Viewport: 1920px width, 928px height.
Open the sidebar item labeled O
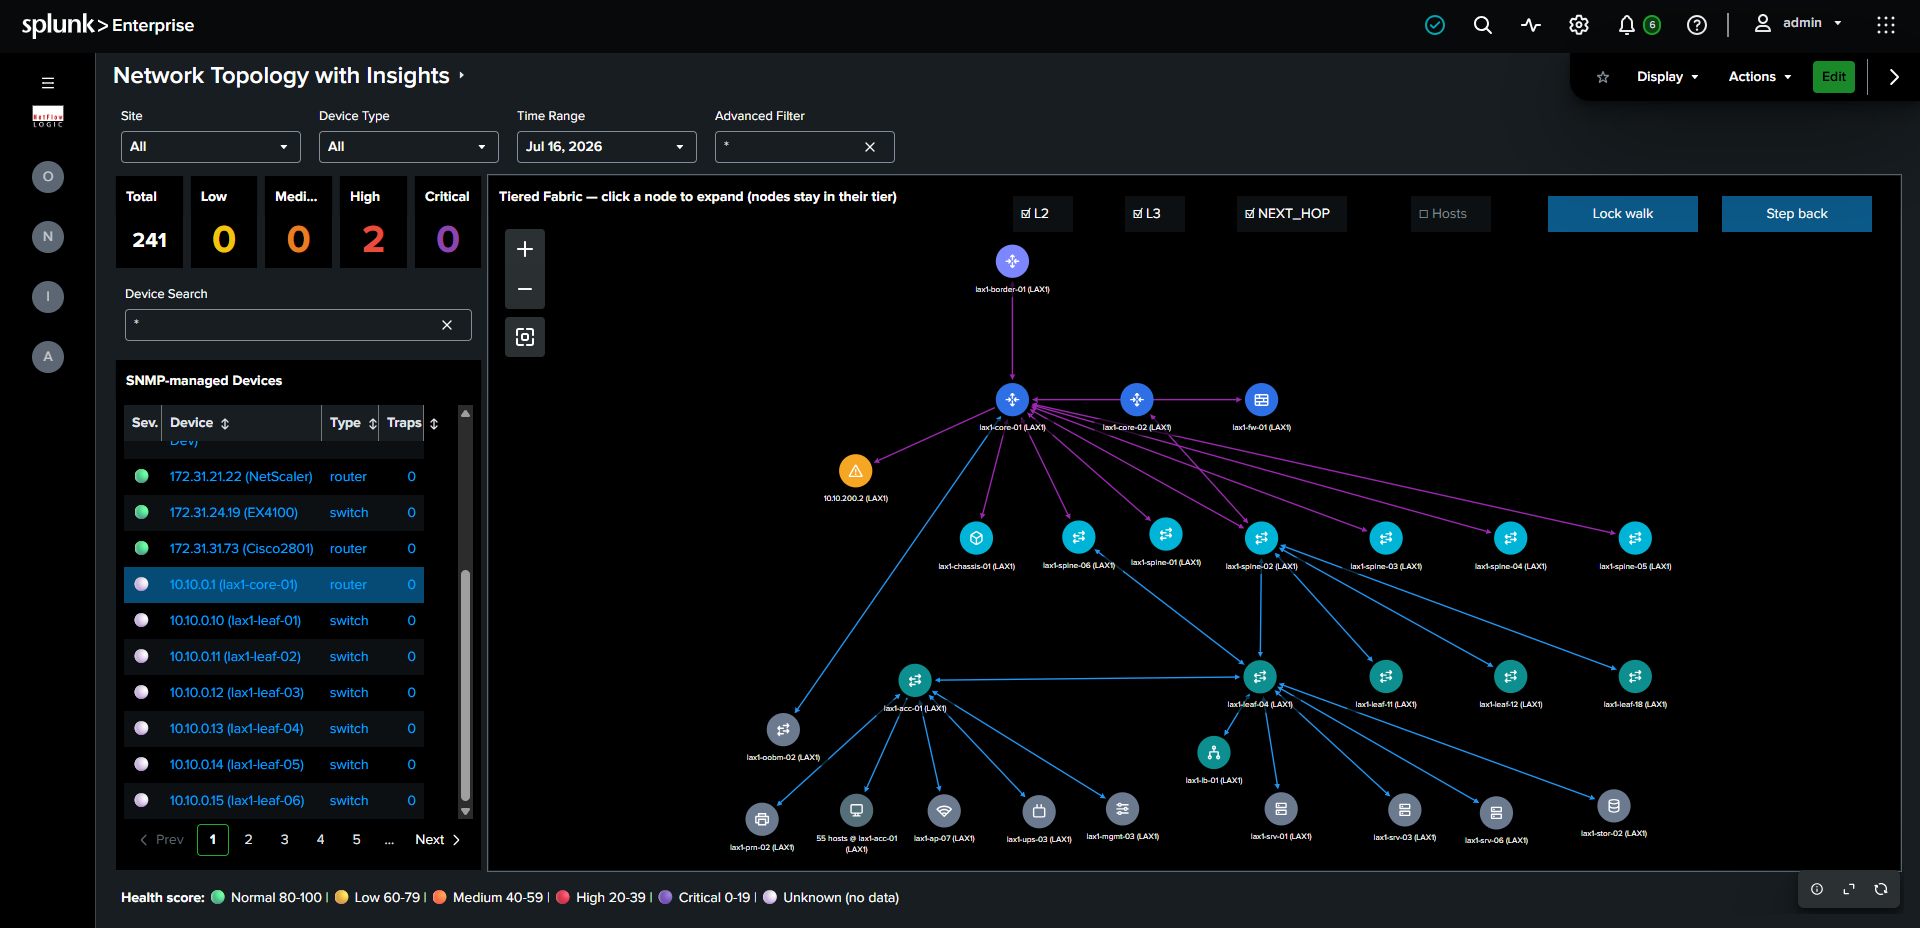48,177
